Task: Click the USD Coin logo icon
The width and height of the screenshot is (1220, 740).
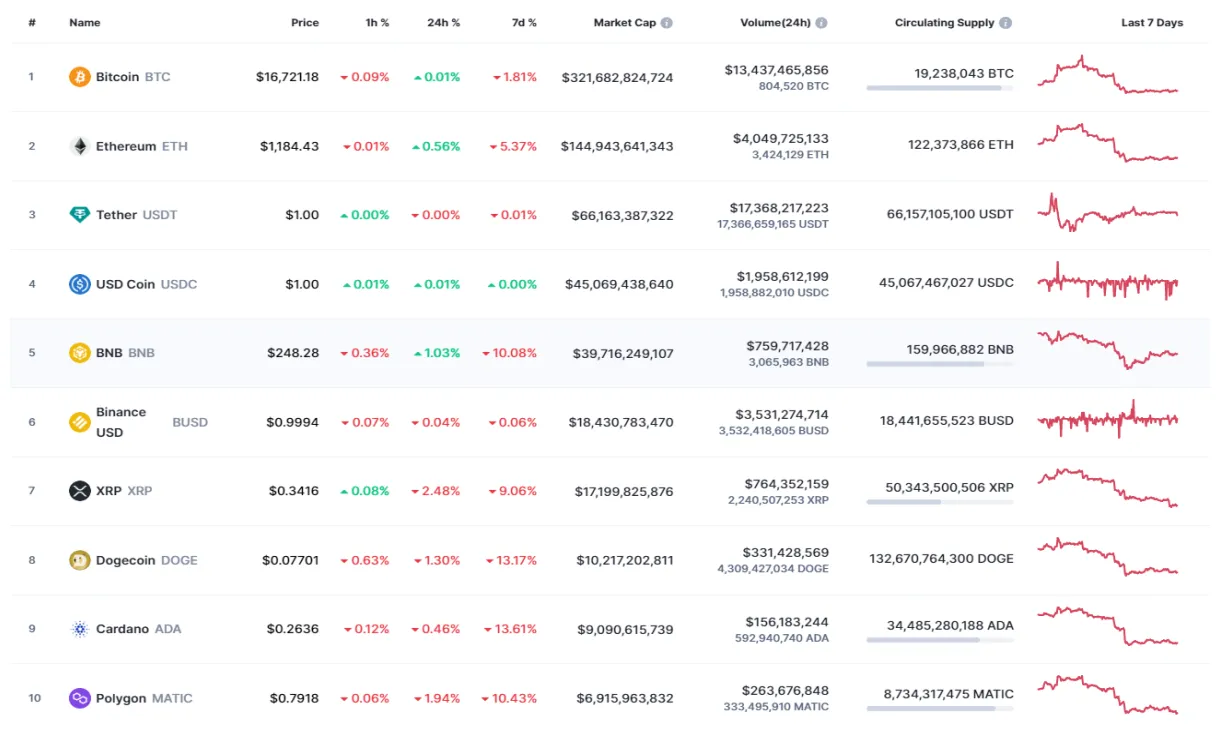Action: pyautogui.click(x=79, y=284)
